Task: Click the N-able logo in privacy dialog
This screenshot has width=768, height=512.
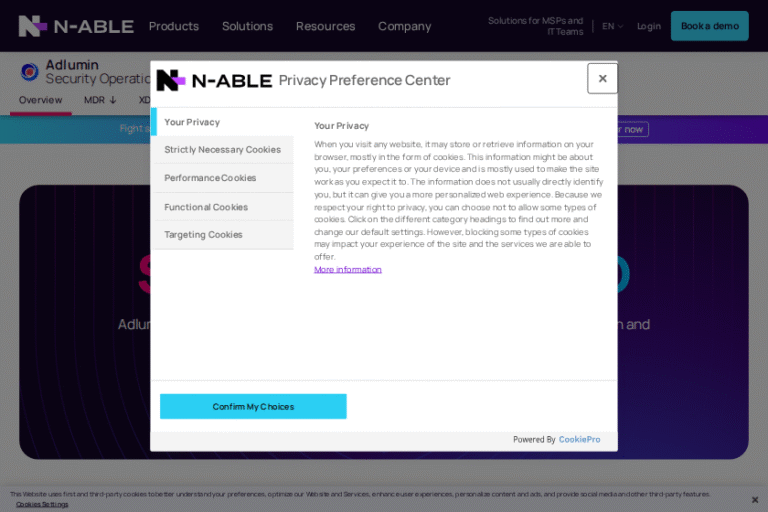Action: 214,80
